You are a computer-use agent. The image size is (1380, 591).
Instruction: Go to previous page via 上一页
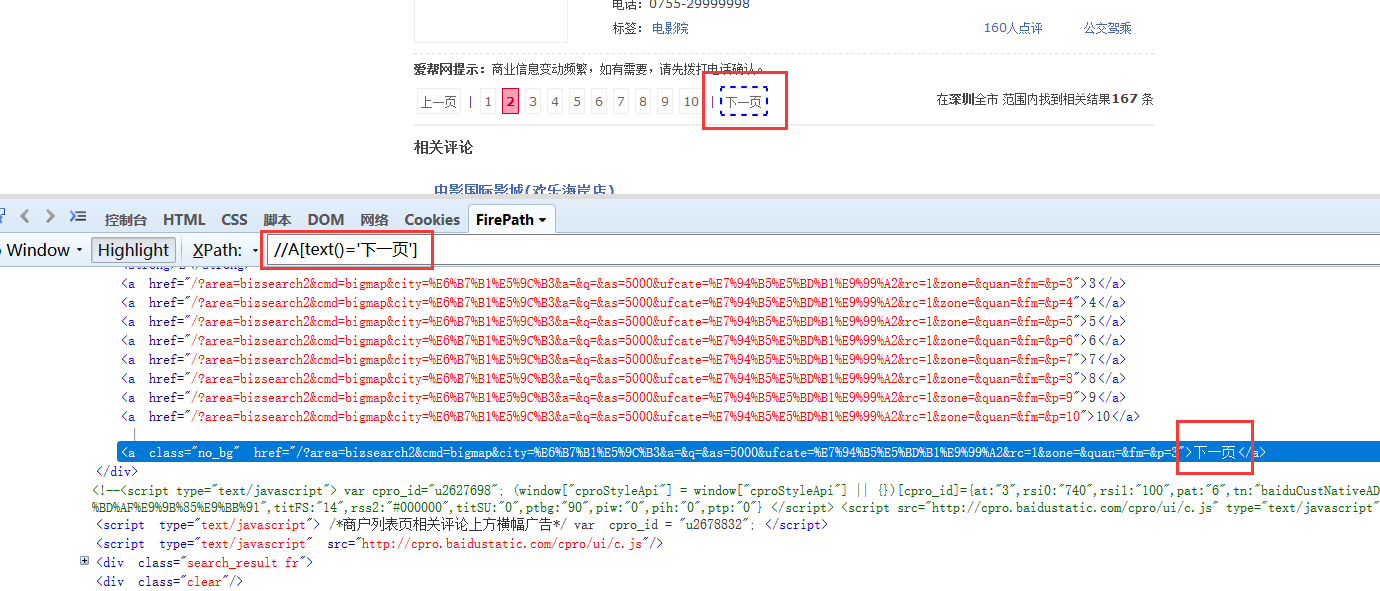438,101
